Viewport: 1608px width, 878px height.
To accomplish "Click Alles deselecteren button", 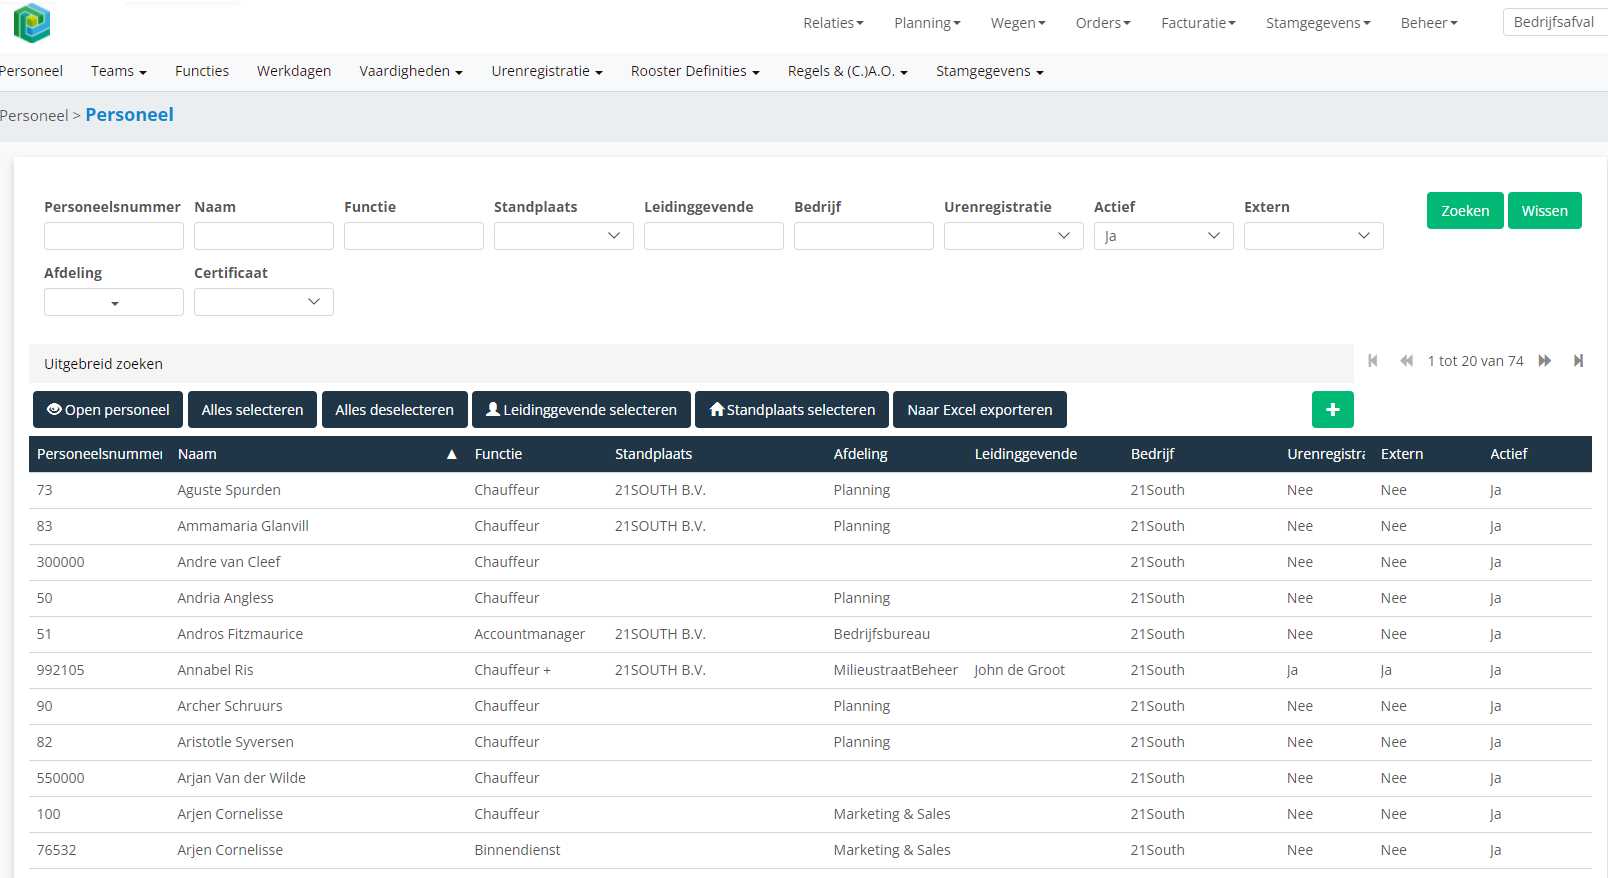I will coord(394,410).
